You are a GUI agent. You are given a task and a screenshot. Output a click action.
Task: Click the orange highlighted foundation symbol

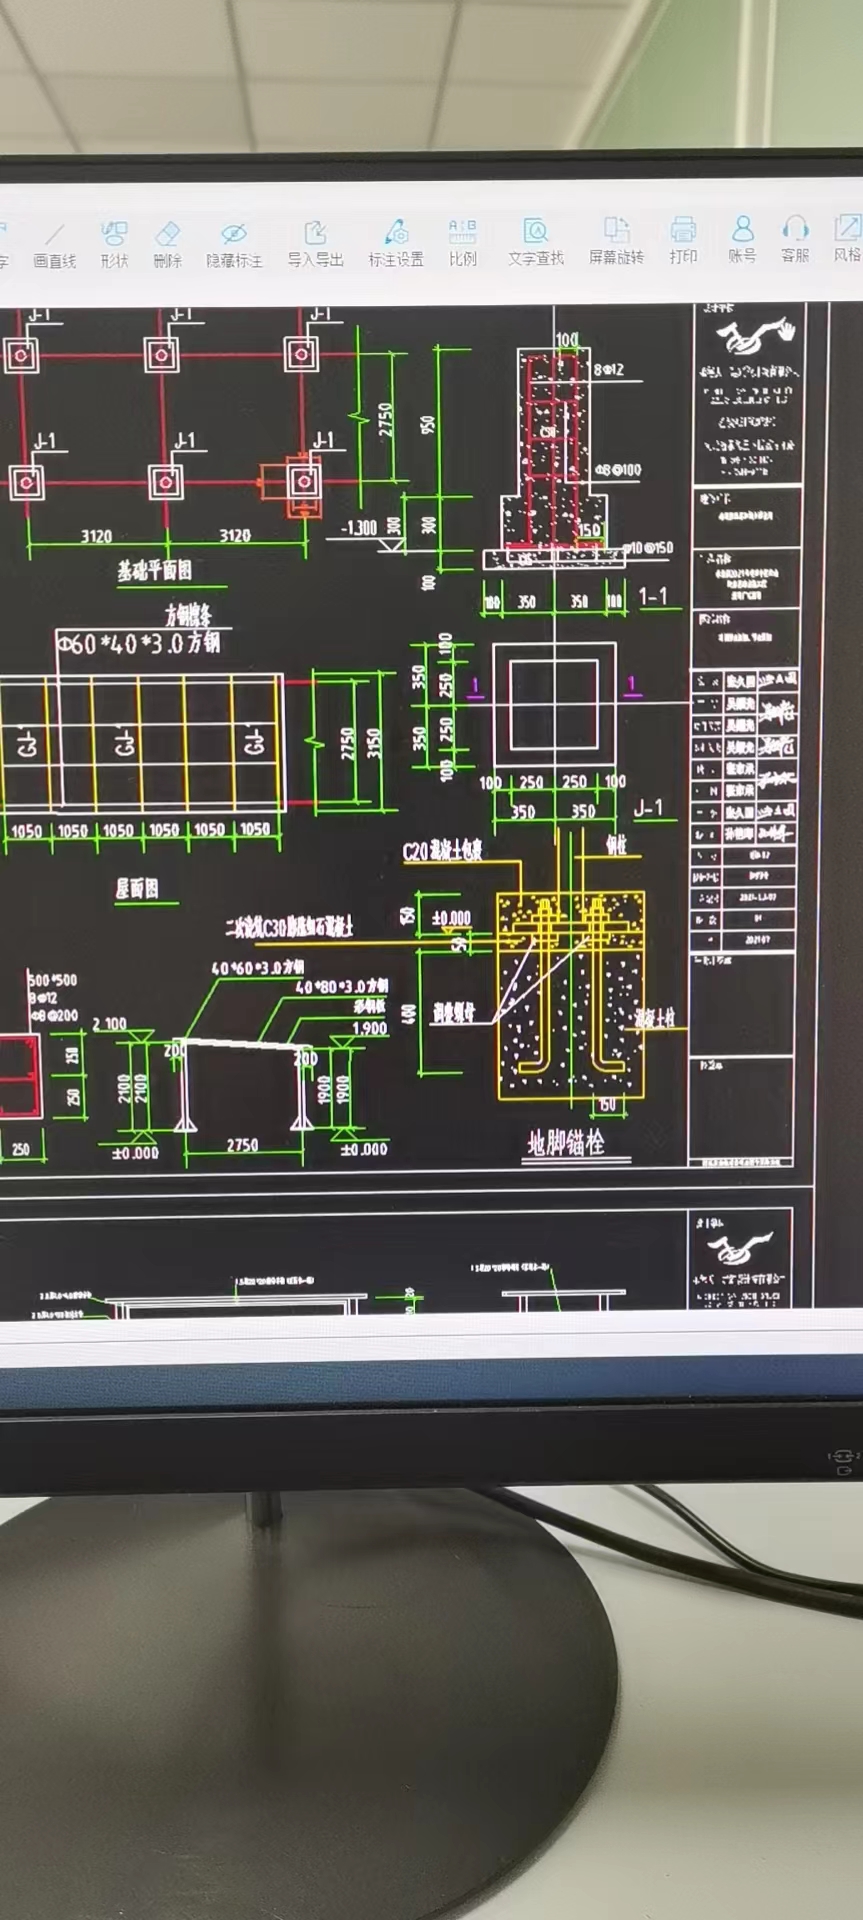point(303,484)
